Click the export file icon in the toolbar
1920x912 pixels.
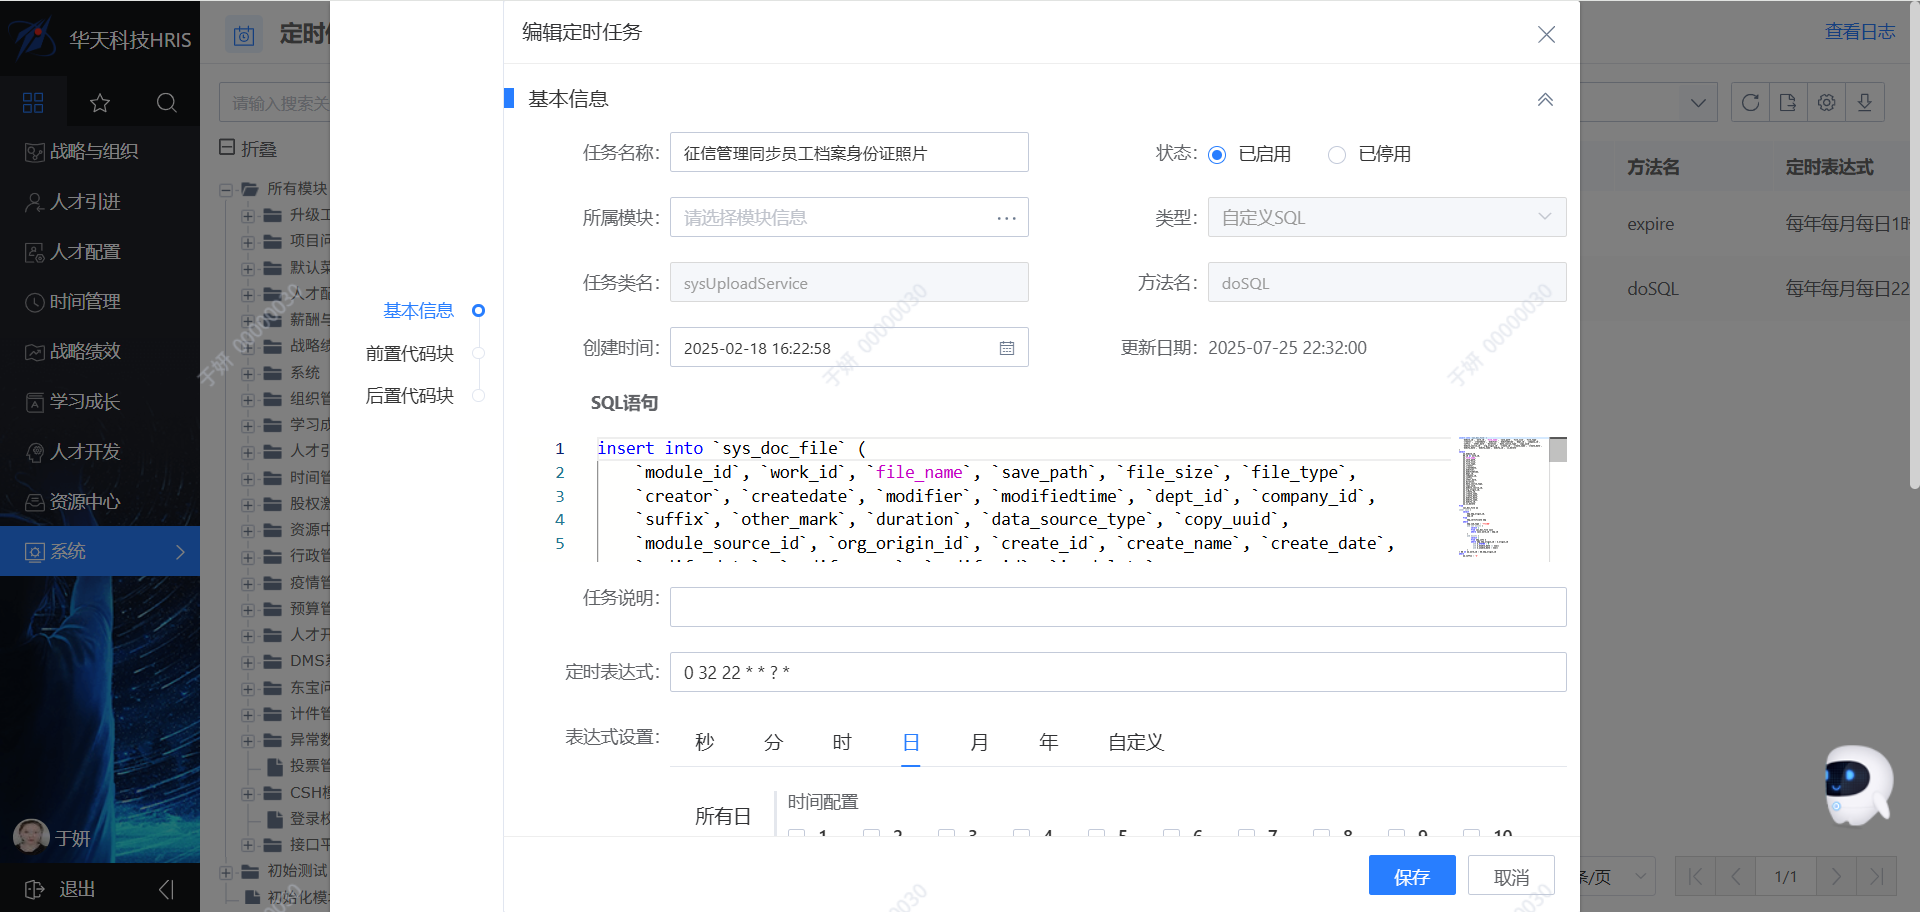point(1787,102)
